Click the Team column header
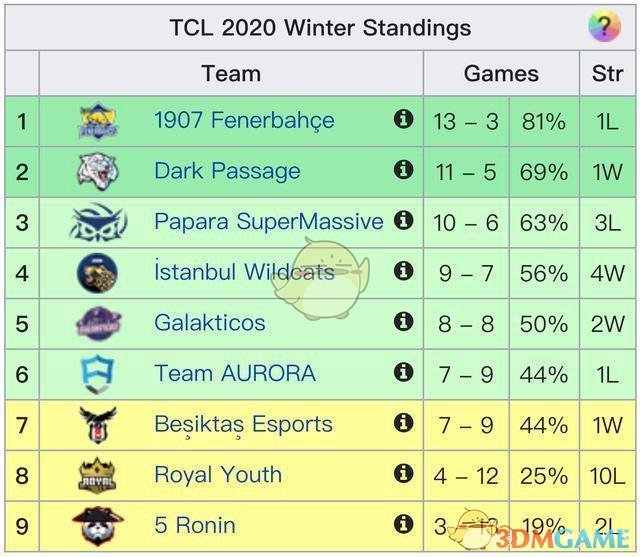 pos(231,74)
